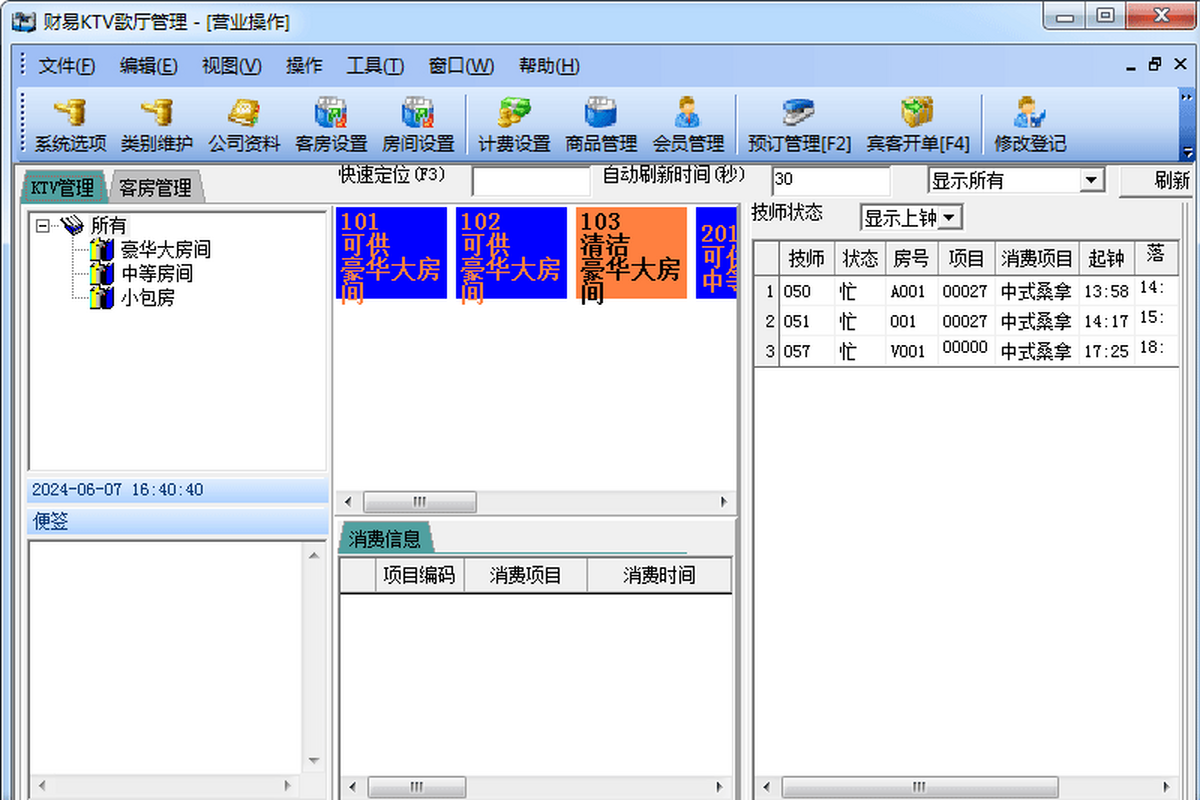Open the 文件(F) menu

(x=66, y=66)
